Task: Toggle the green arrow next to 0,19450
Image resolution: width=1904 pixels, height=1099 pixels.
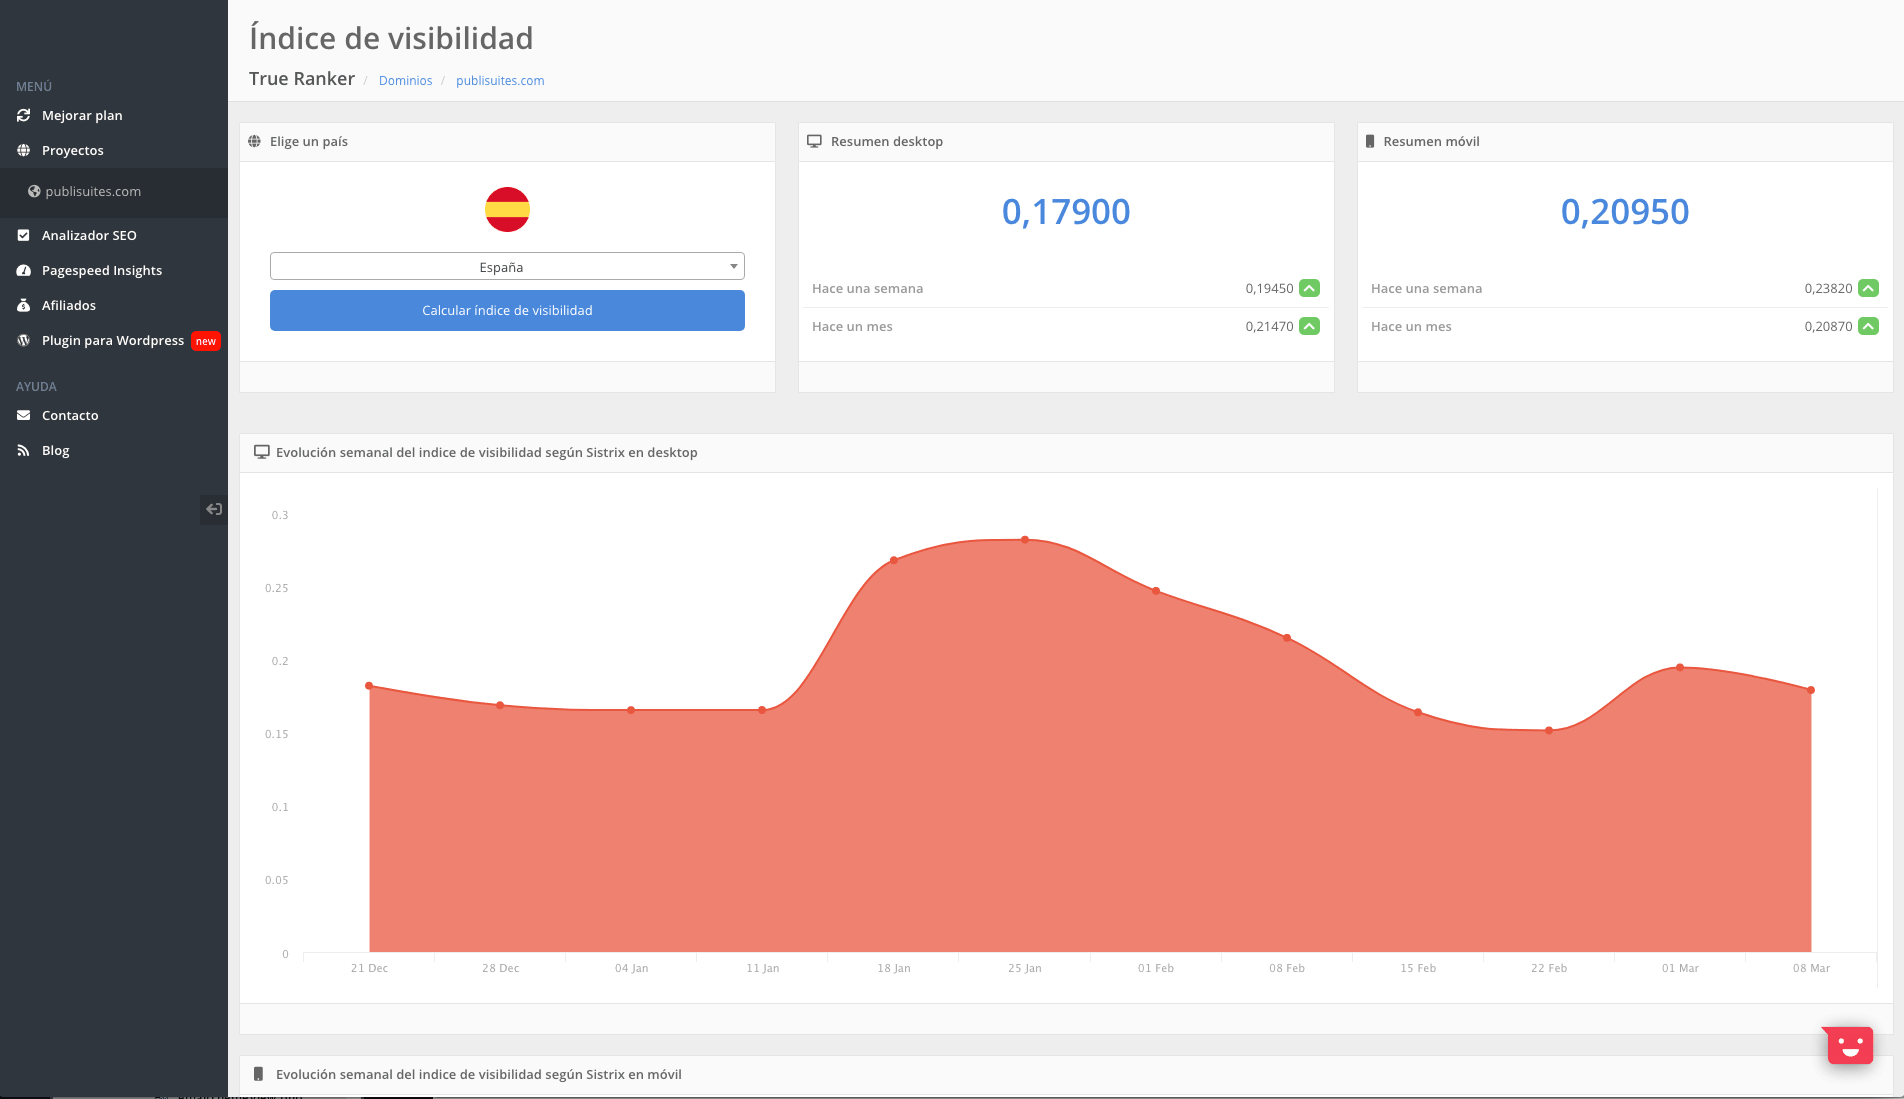Action: (x=1311, y=288)
